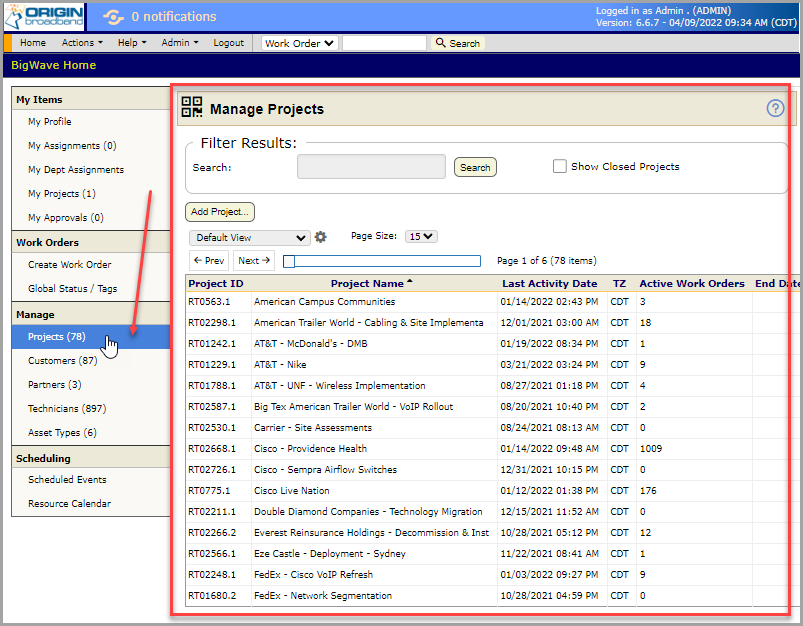803x626 pixels.
Task: Select Big Tex American Trailer World project
Action: (x=353, y=407)
